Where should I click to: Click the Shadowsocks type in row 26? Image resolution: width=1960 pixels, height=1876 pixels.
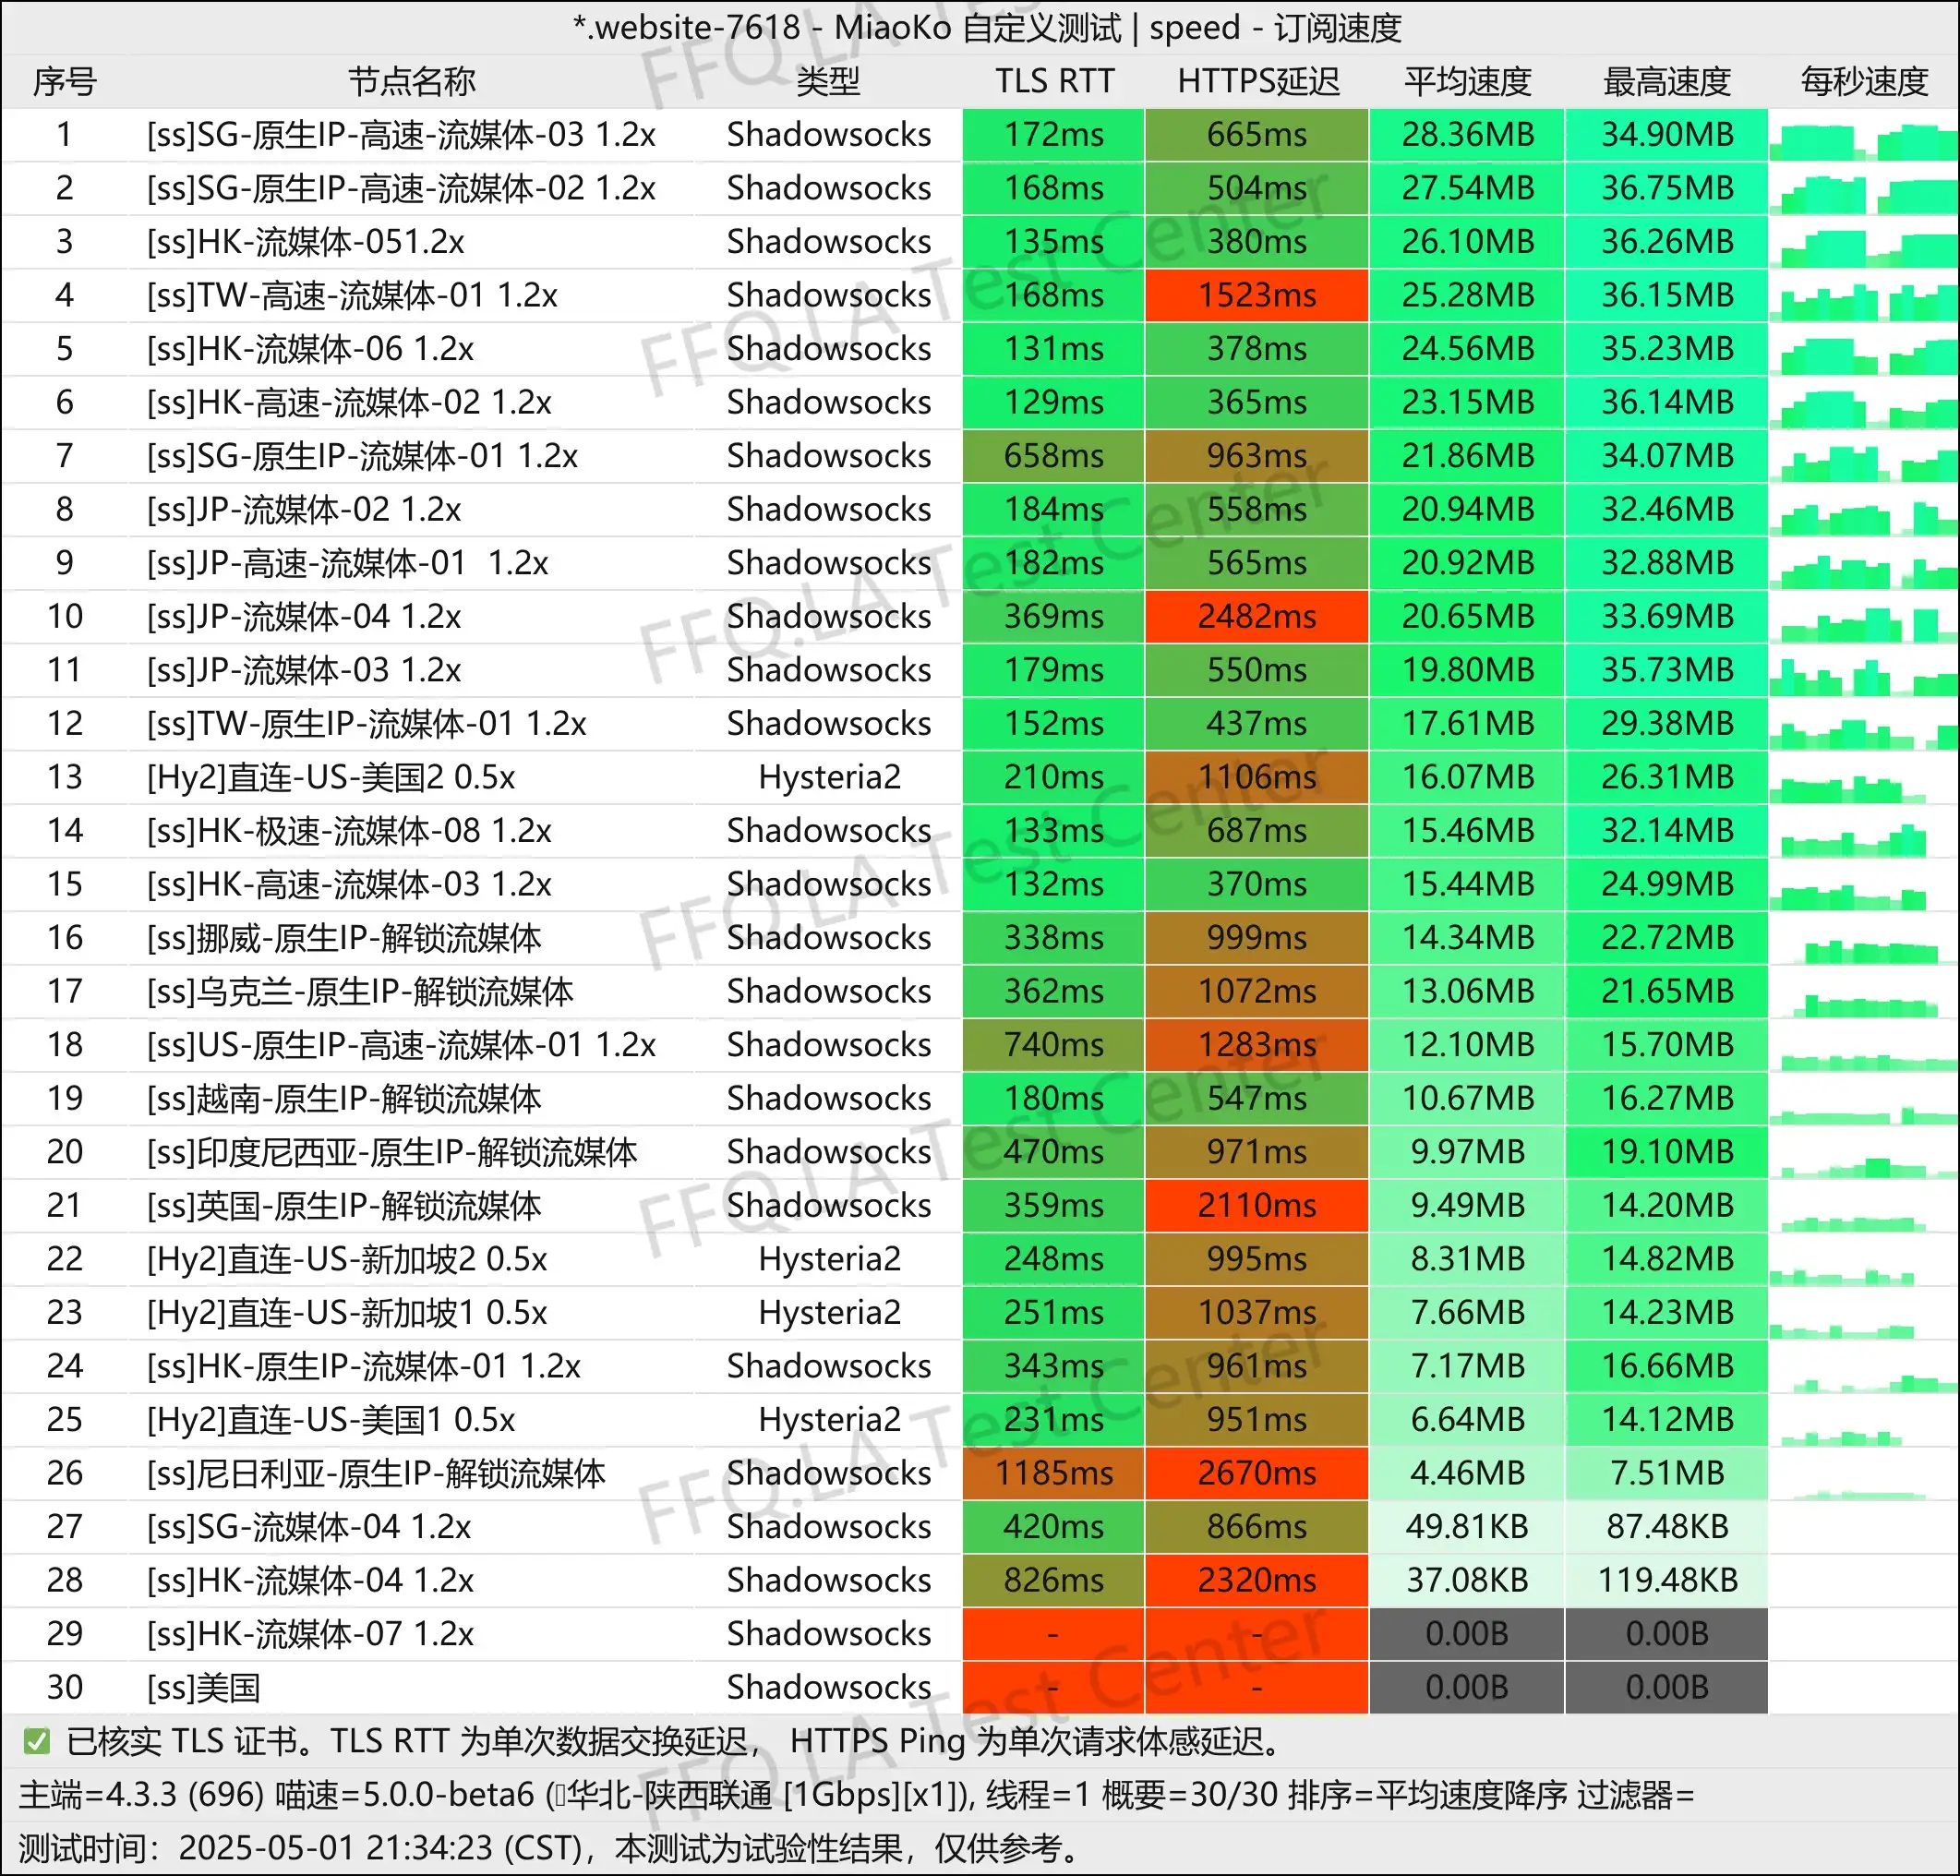point(829,1473)
